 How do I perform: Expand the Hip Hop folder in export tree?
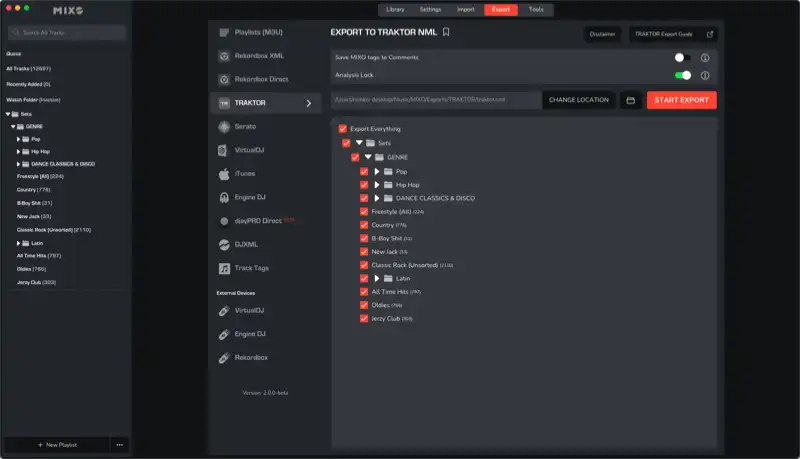pos(377,185)
